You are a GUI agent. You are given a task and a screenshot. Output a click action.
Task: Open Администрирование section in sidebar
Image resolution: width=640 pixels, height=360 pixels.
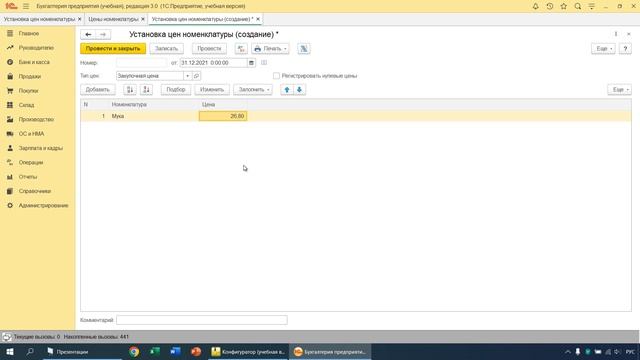pos(43,205)
